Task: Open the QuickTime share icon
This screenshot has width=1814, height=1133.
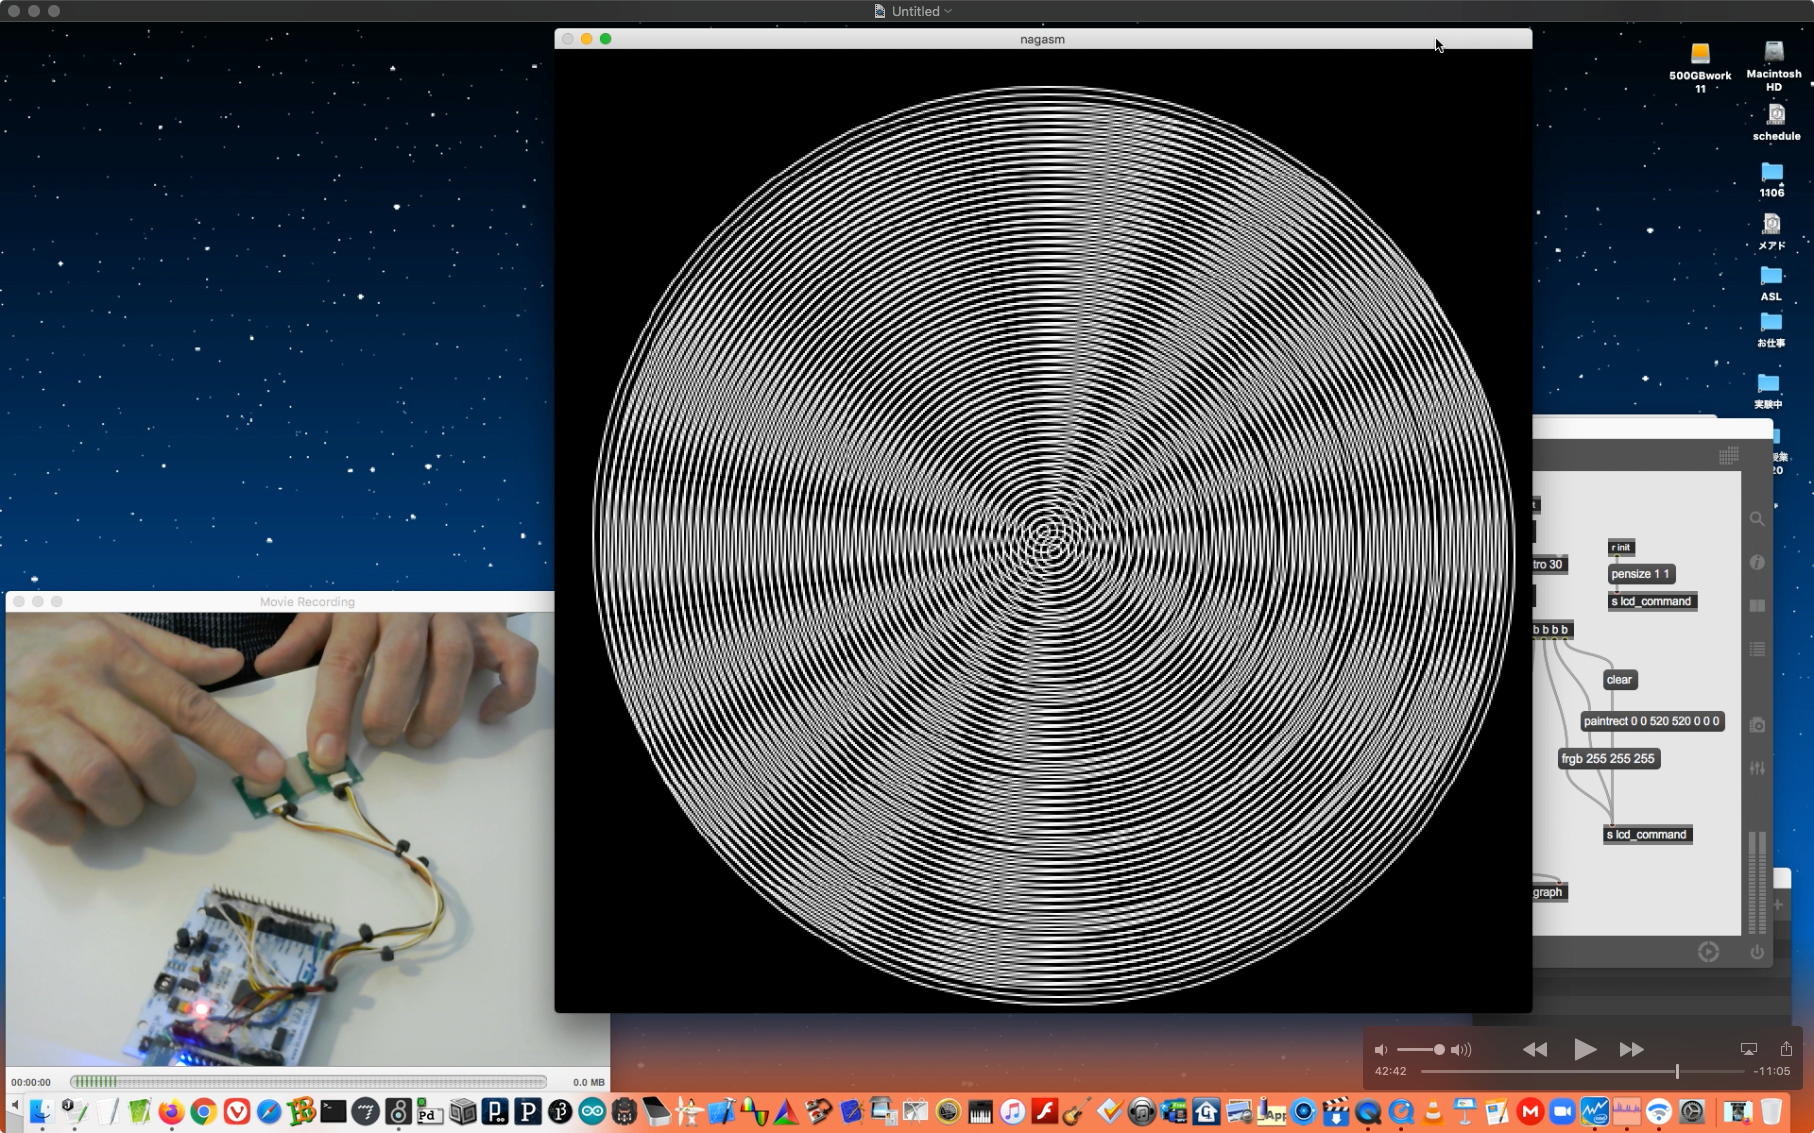Action: (1786, 1048)
